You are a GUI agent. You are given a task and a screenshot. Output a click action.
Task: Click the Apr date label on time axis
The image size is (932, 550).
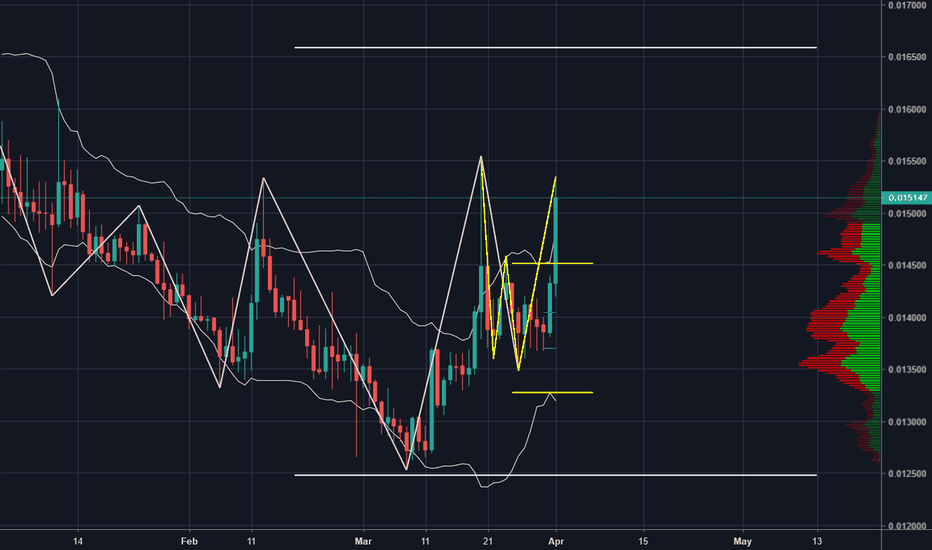coord(556,541)
